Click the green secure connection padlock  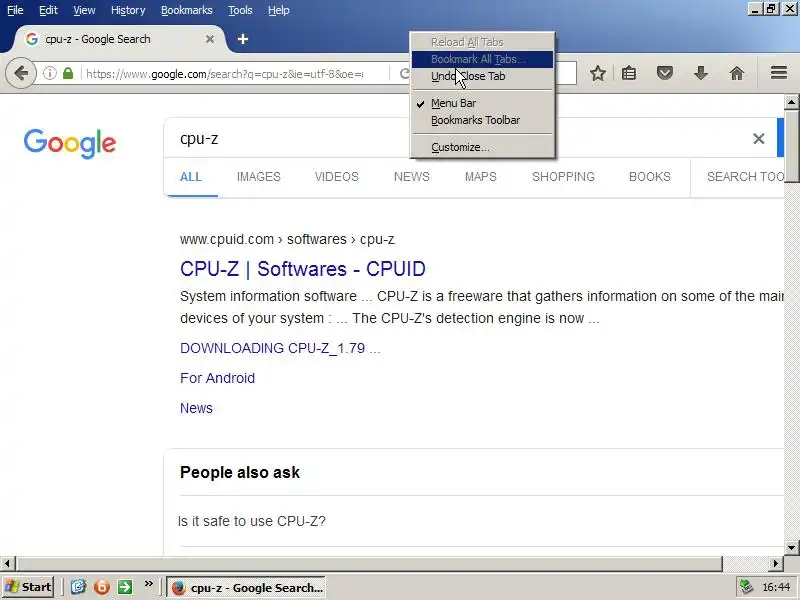[68, 73]
